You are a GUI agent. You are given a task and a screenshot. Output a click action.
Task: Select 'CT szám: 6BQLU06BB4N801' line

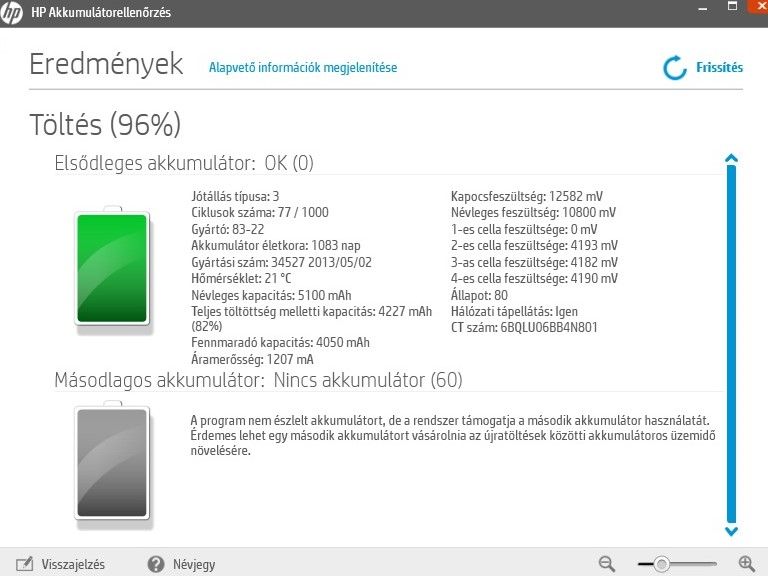524,327
